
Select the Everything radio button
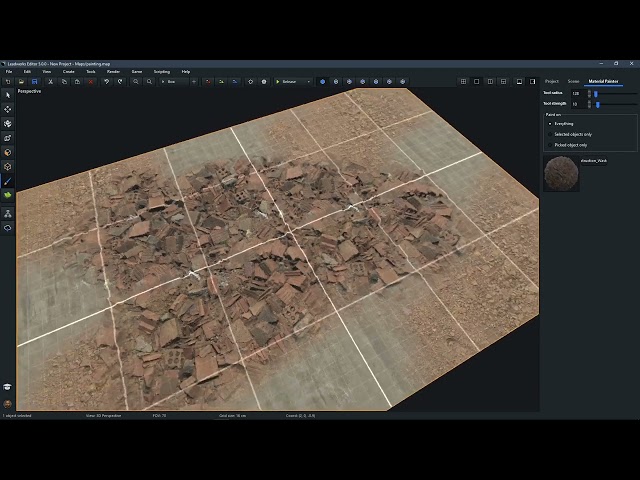(550, 124)
